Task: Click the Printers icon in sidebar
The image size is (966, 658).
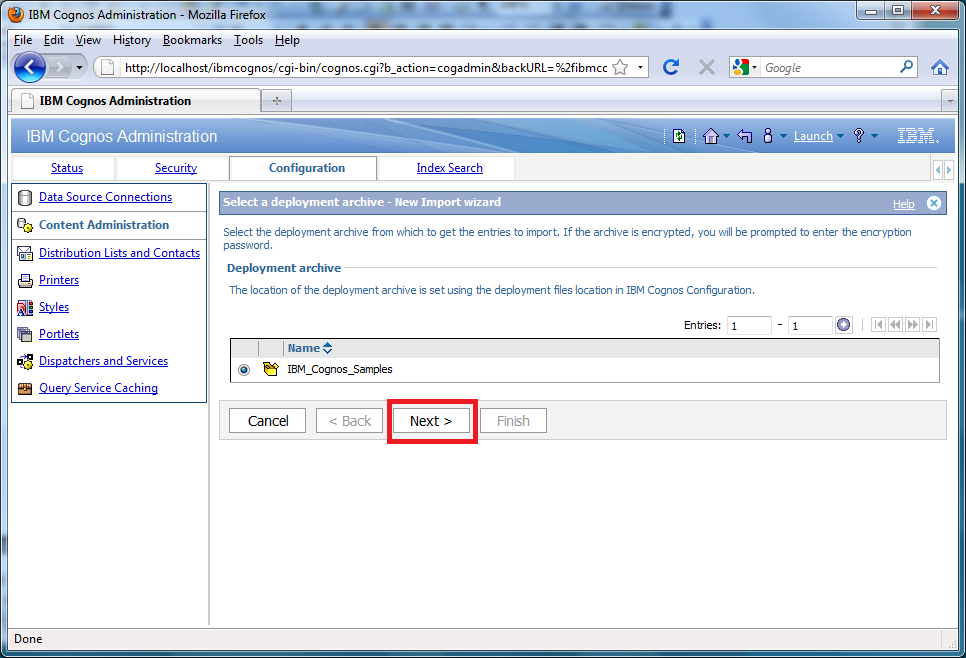Action: coord(25,280)
